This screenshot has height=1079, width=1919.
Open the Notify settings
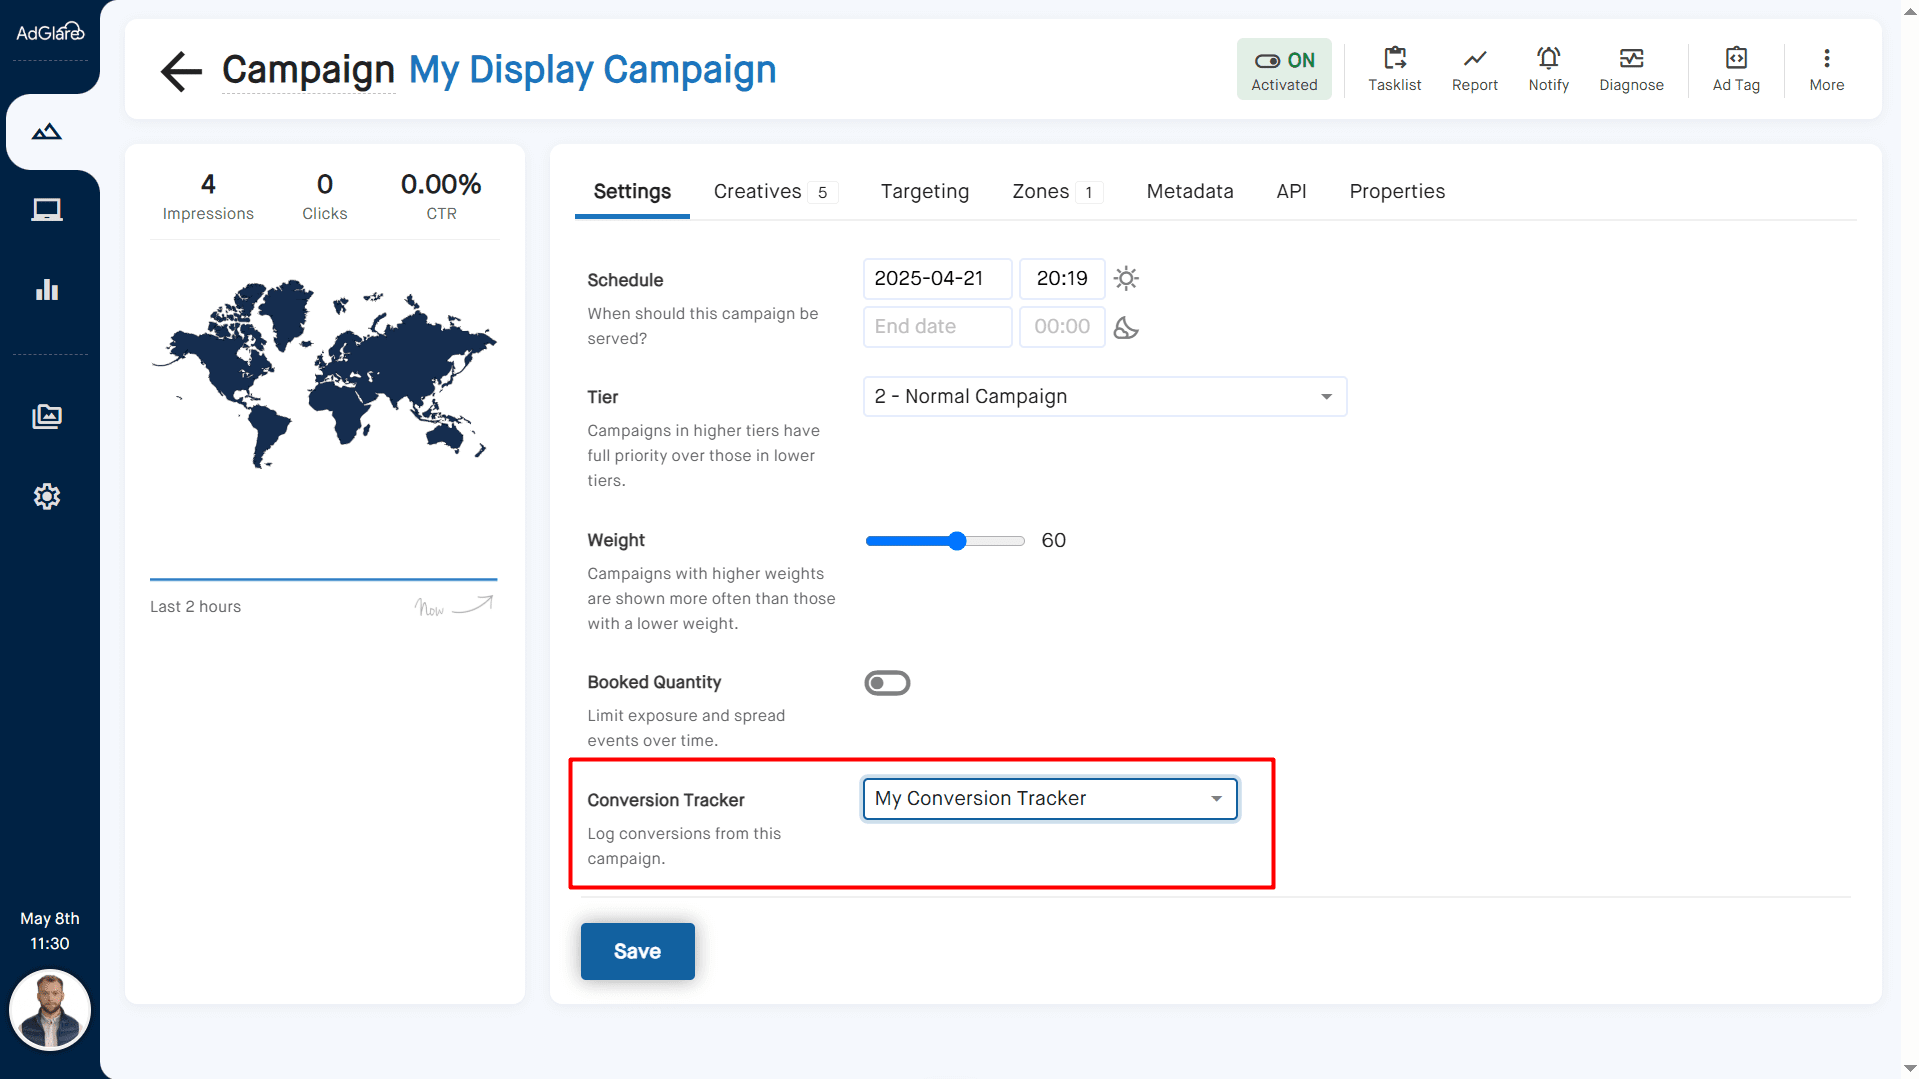(1548, 68)
